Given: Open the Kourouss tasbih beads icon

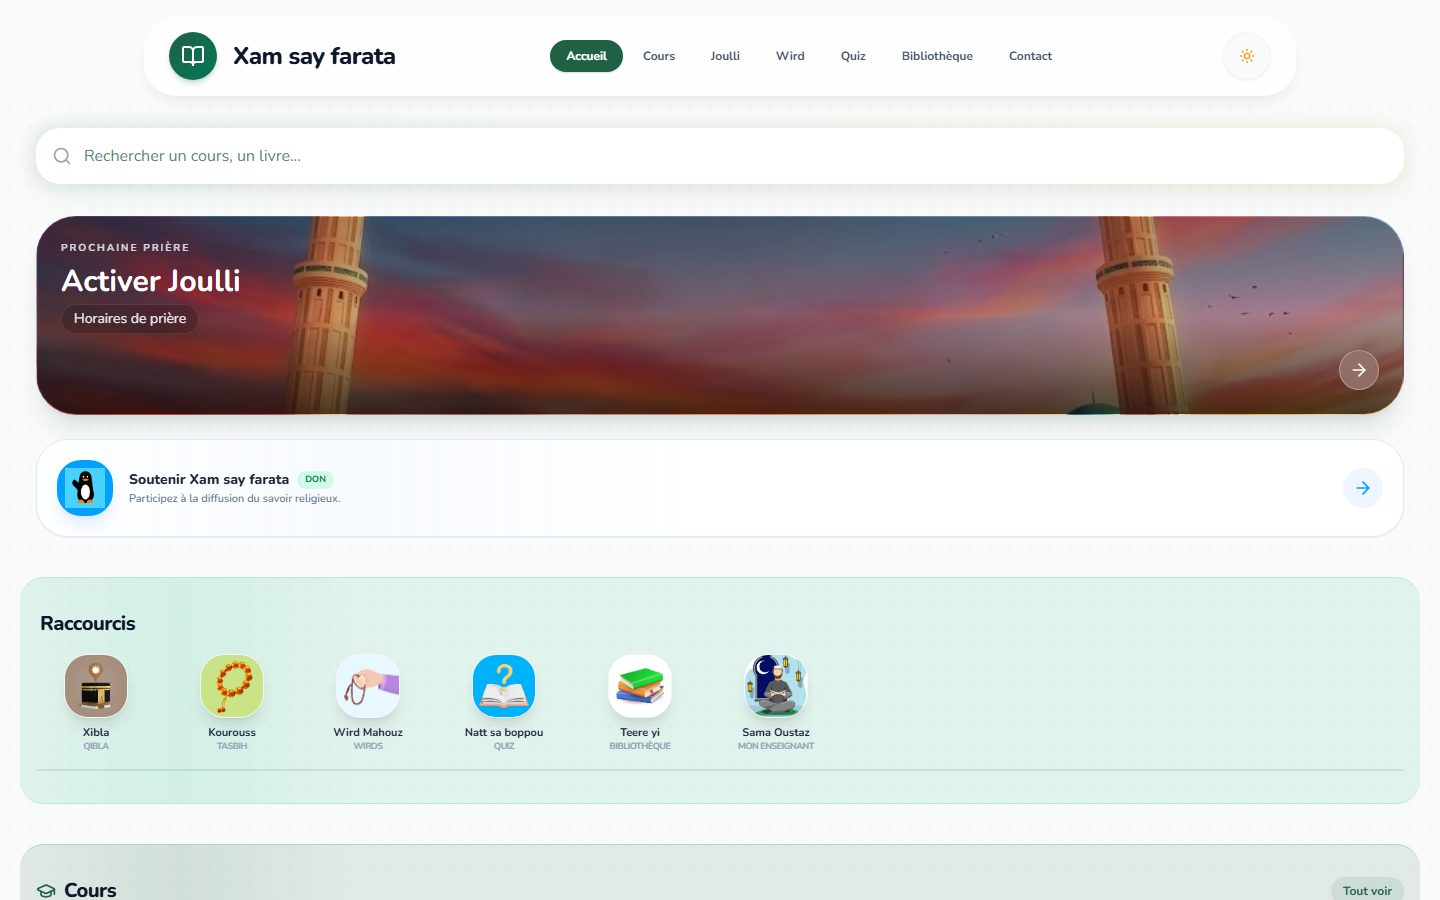Looking at the screenshot, I should pos(232,686).
